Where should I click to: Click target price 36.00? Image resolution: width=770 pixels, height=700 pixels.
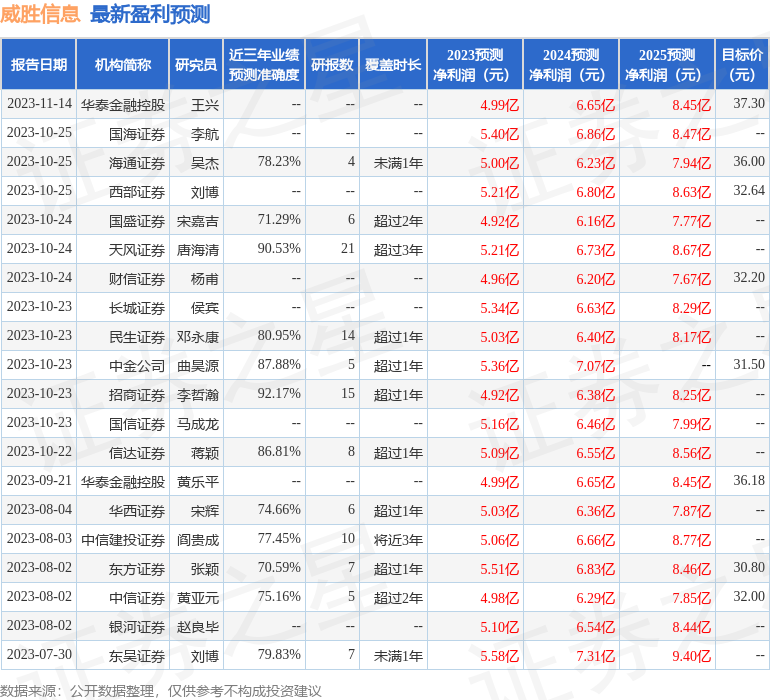tap(749, 162)
